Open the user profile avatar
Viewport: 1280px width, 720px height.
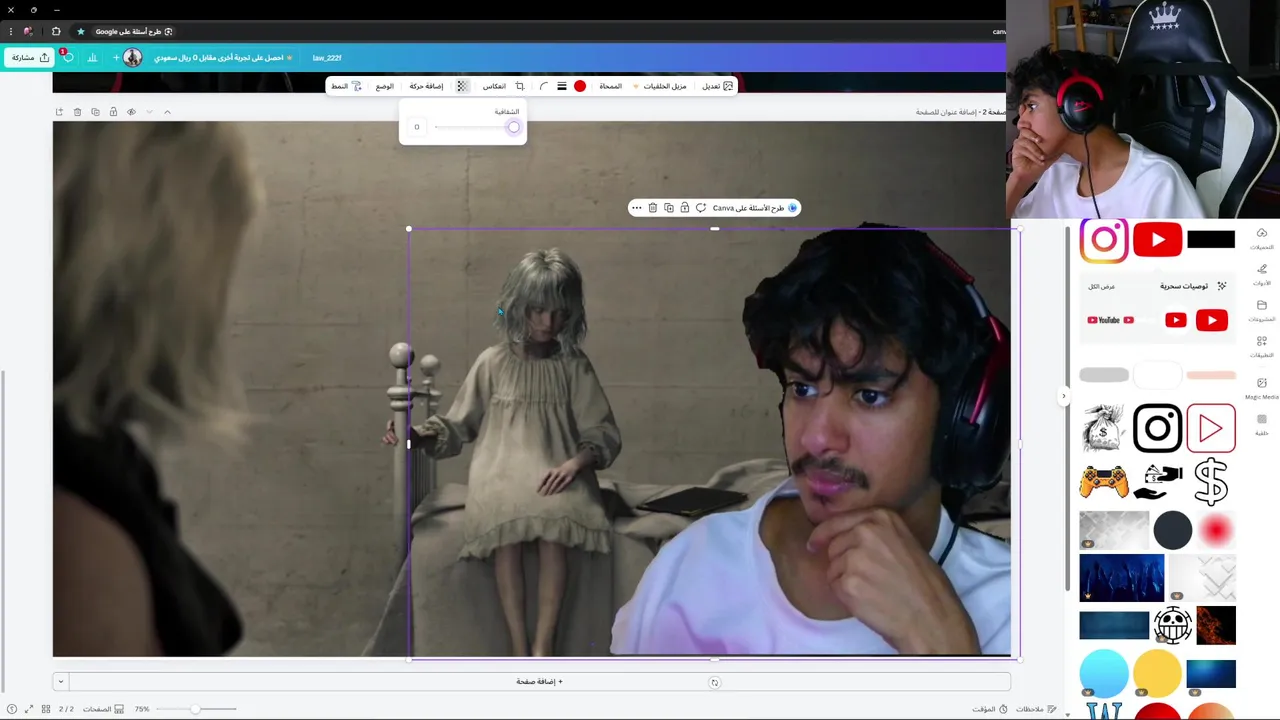[132, 58]
